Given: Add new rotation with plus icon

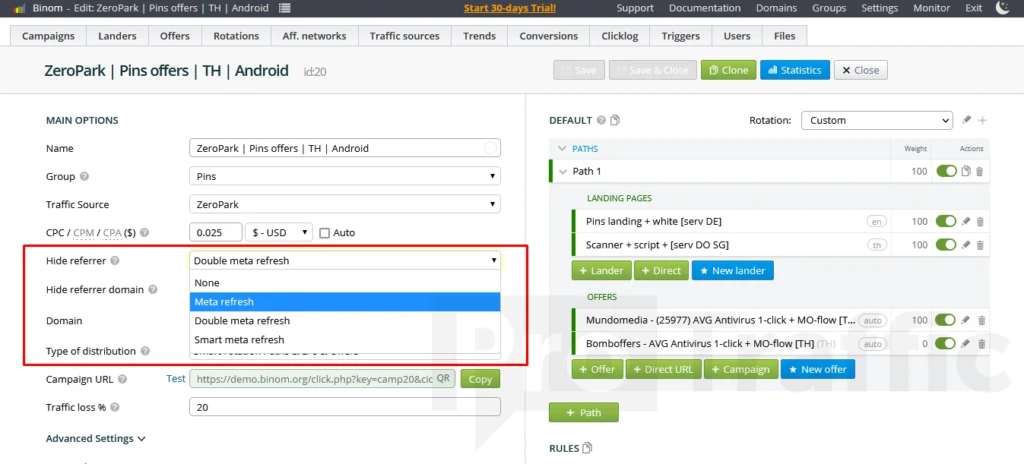Looking at the screenshot, I should [x=982, y=120].
